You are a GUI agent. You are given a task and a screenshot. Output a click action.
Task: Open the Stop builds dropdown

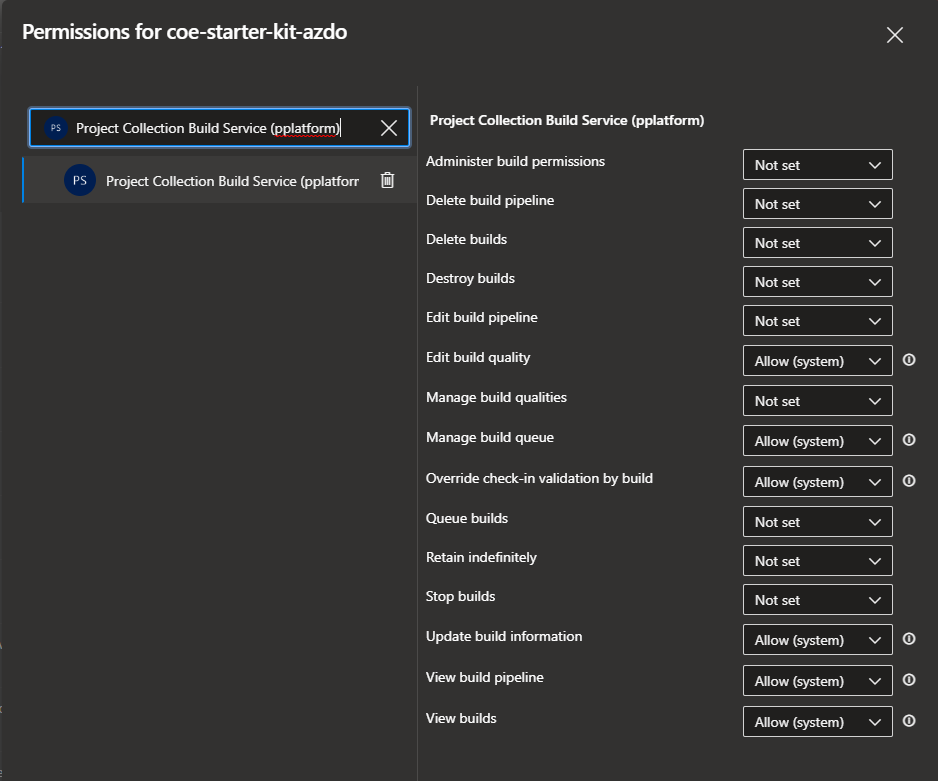tap(817, 599)
